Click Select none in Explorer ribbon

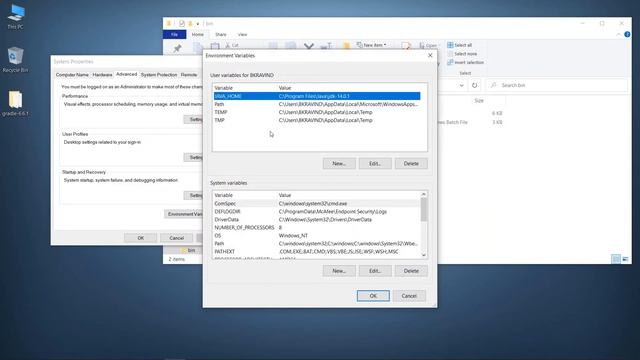coord(462,53)
